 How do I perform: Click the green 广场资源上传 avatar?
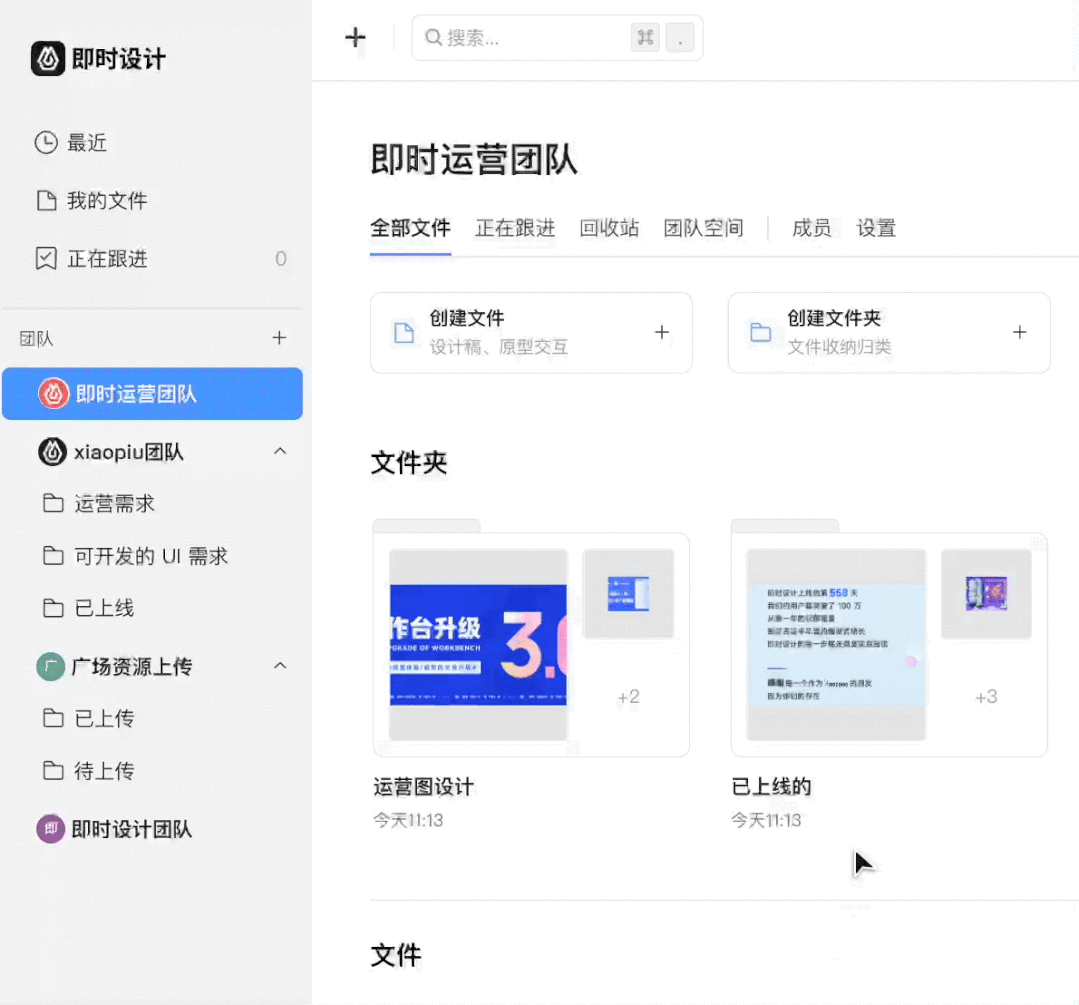click(50, 666)
